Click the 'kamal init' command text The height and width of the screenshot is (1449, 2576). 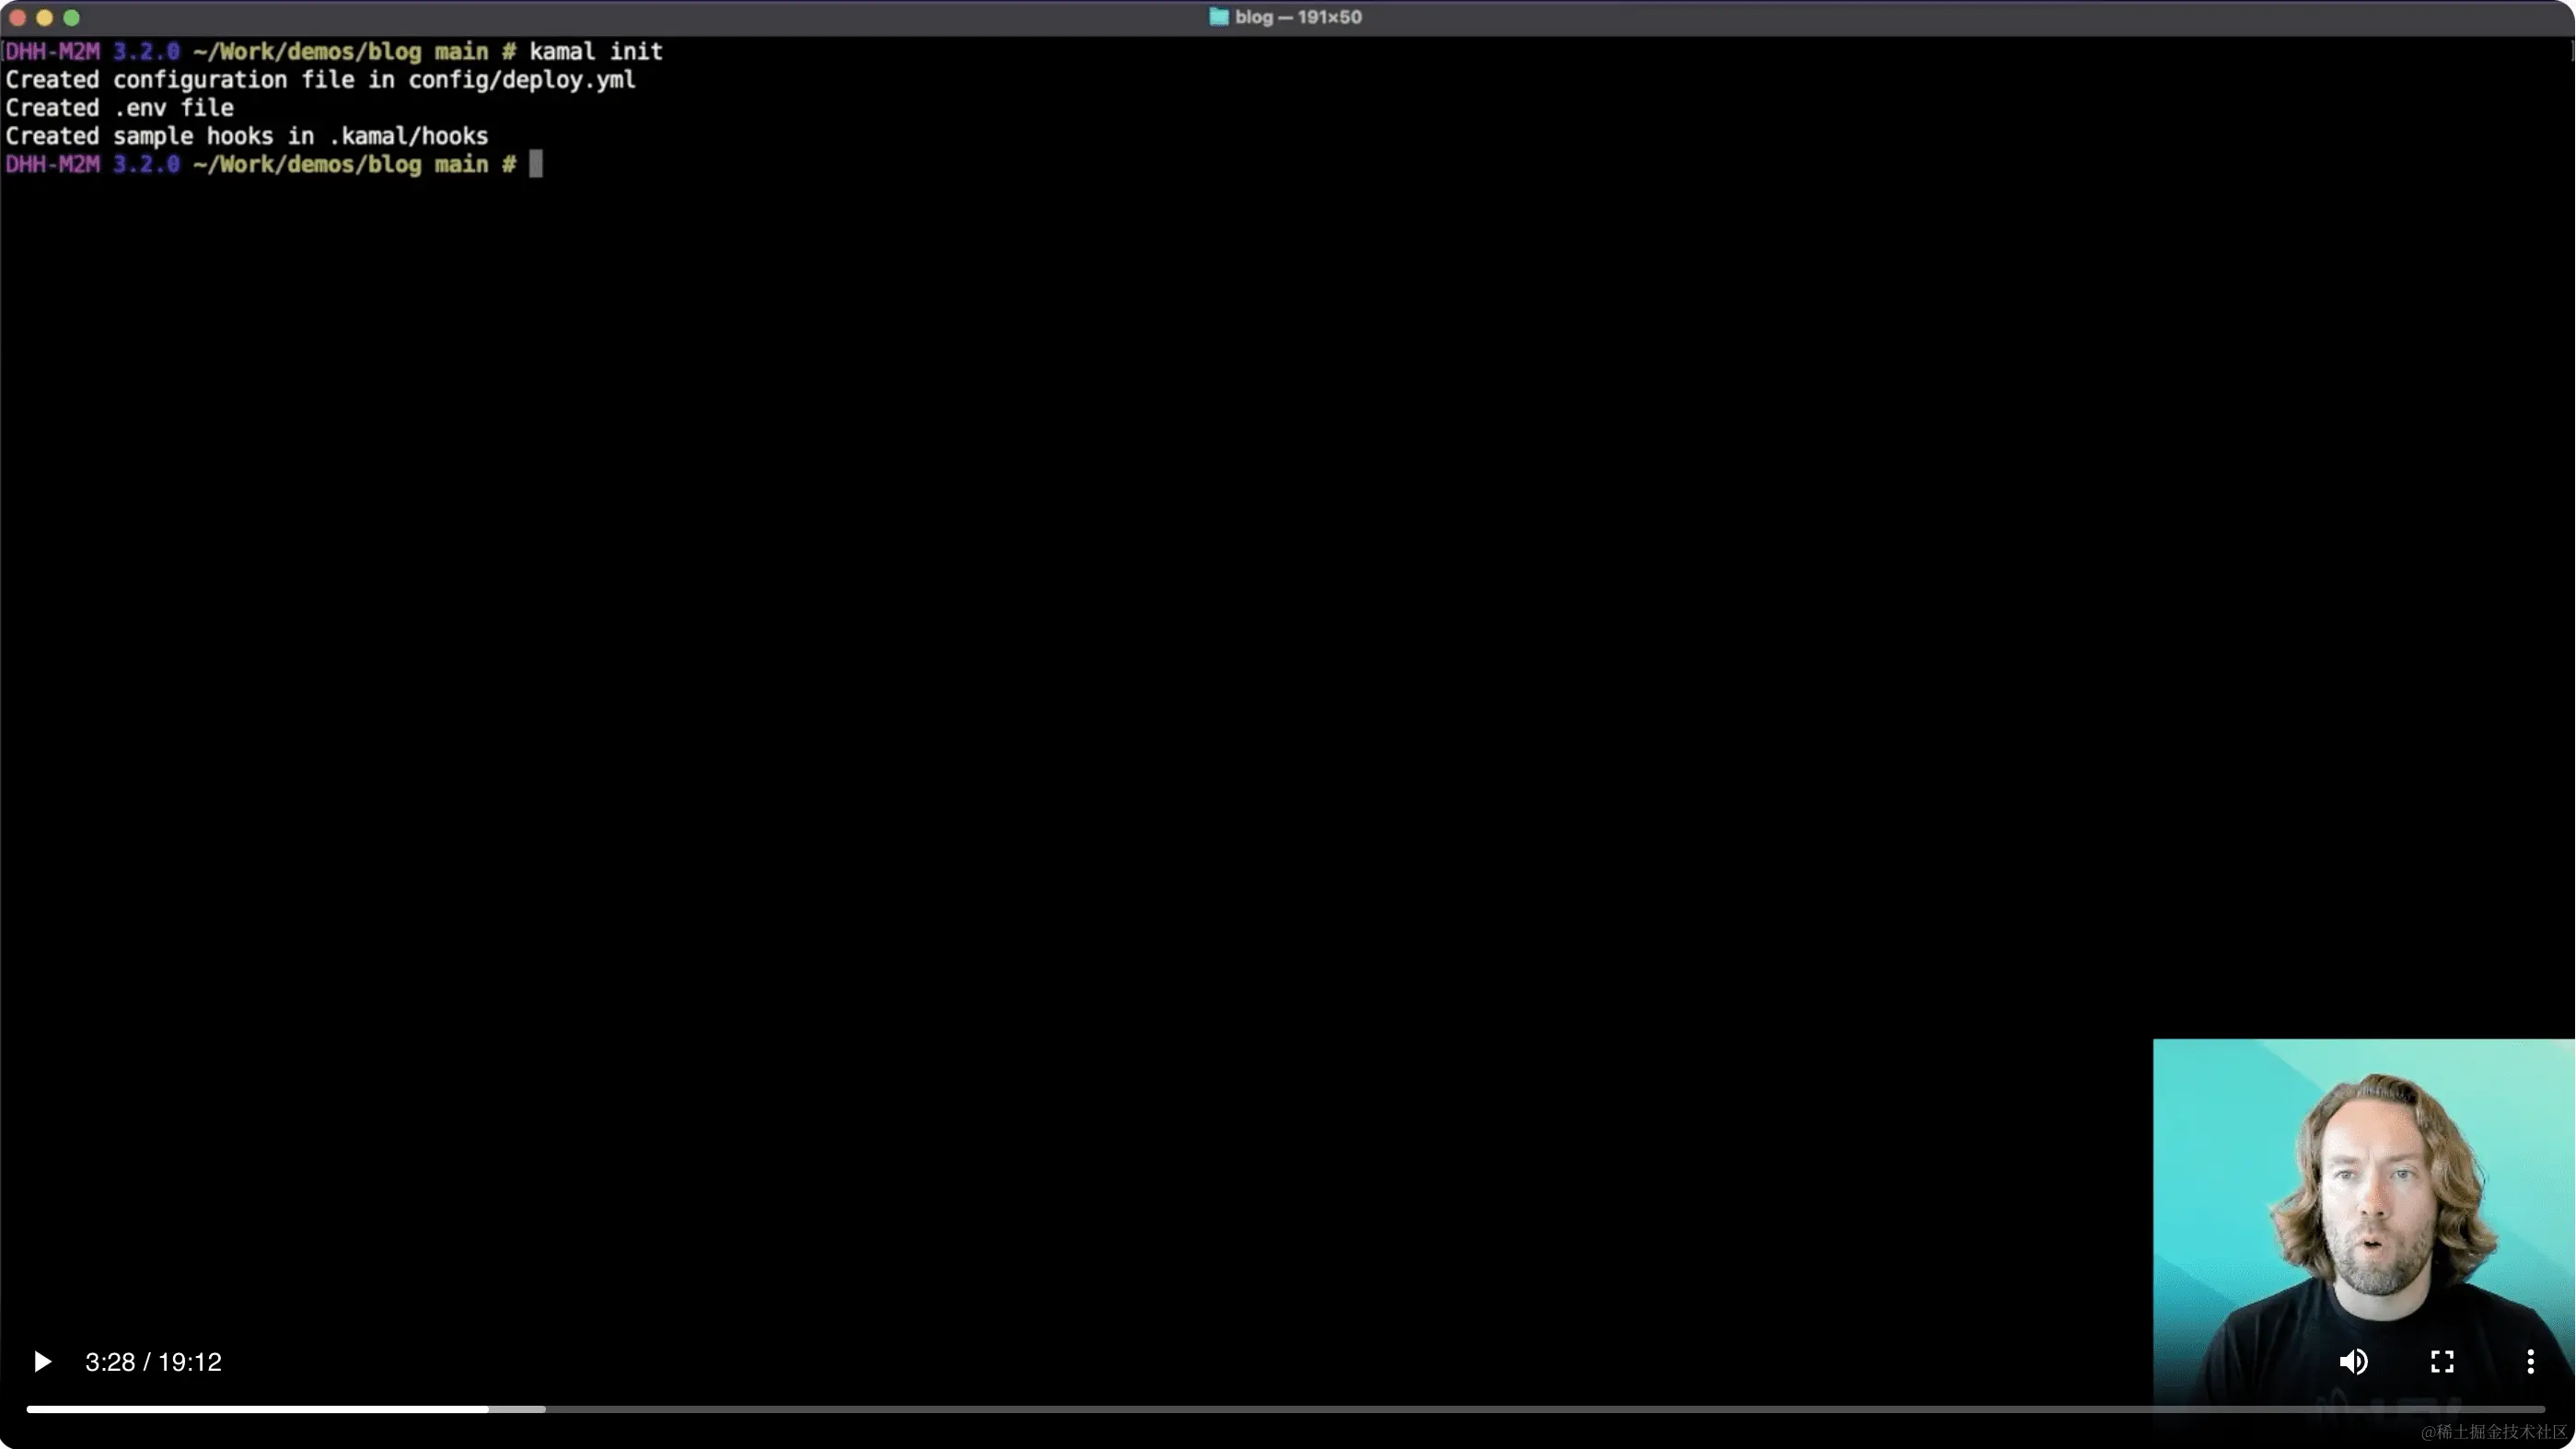click(595, 51)
